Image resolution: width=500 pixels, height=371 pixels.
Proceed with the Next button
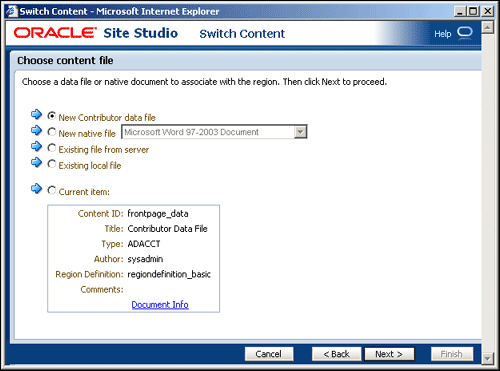389,354
